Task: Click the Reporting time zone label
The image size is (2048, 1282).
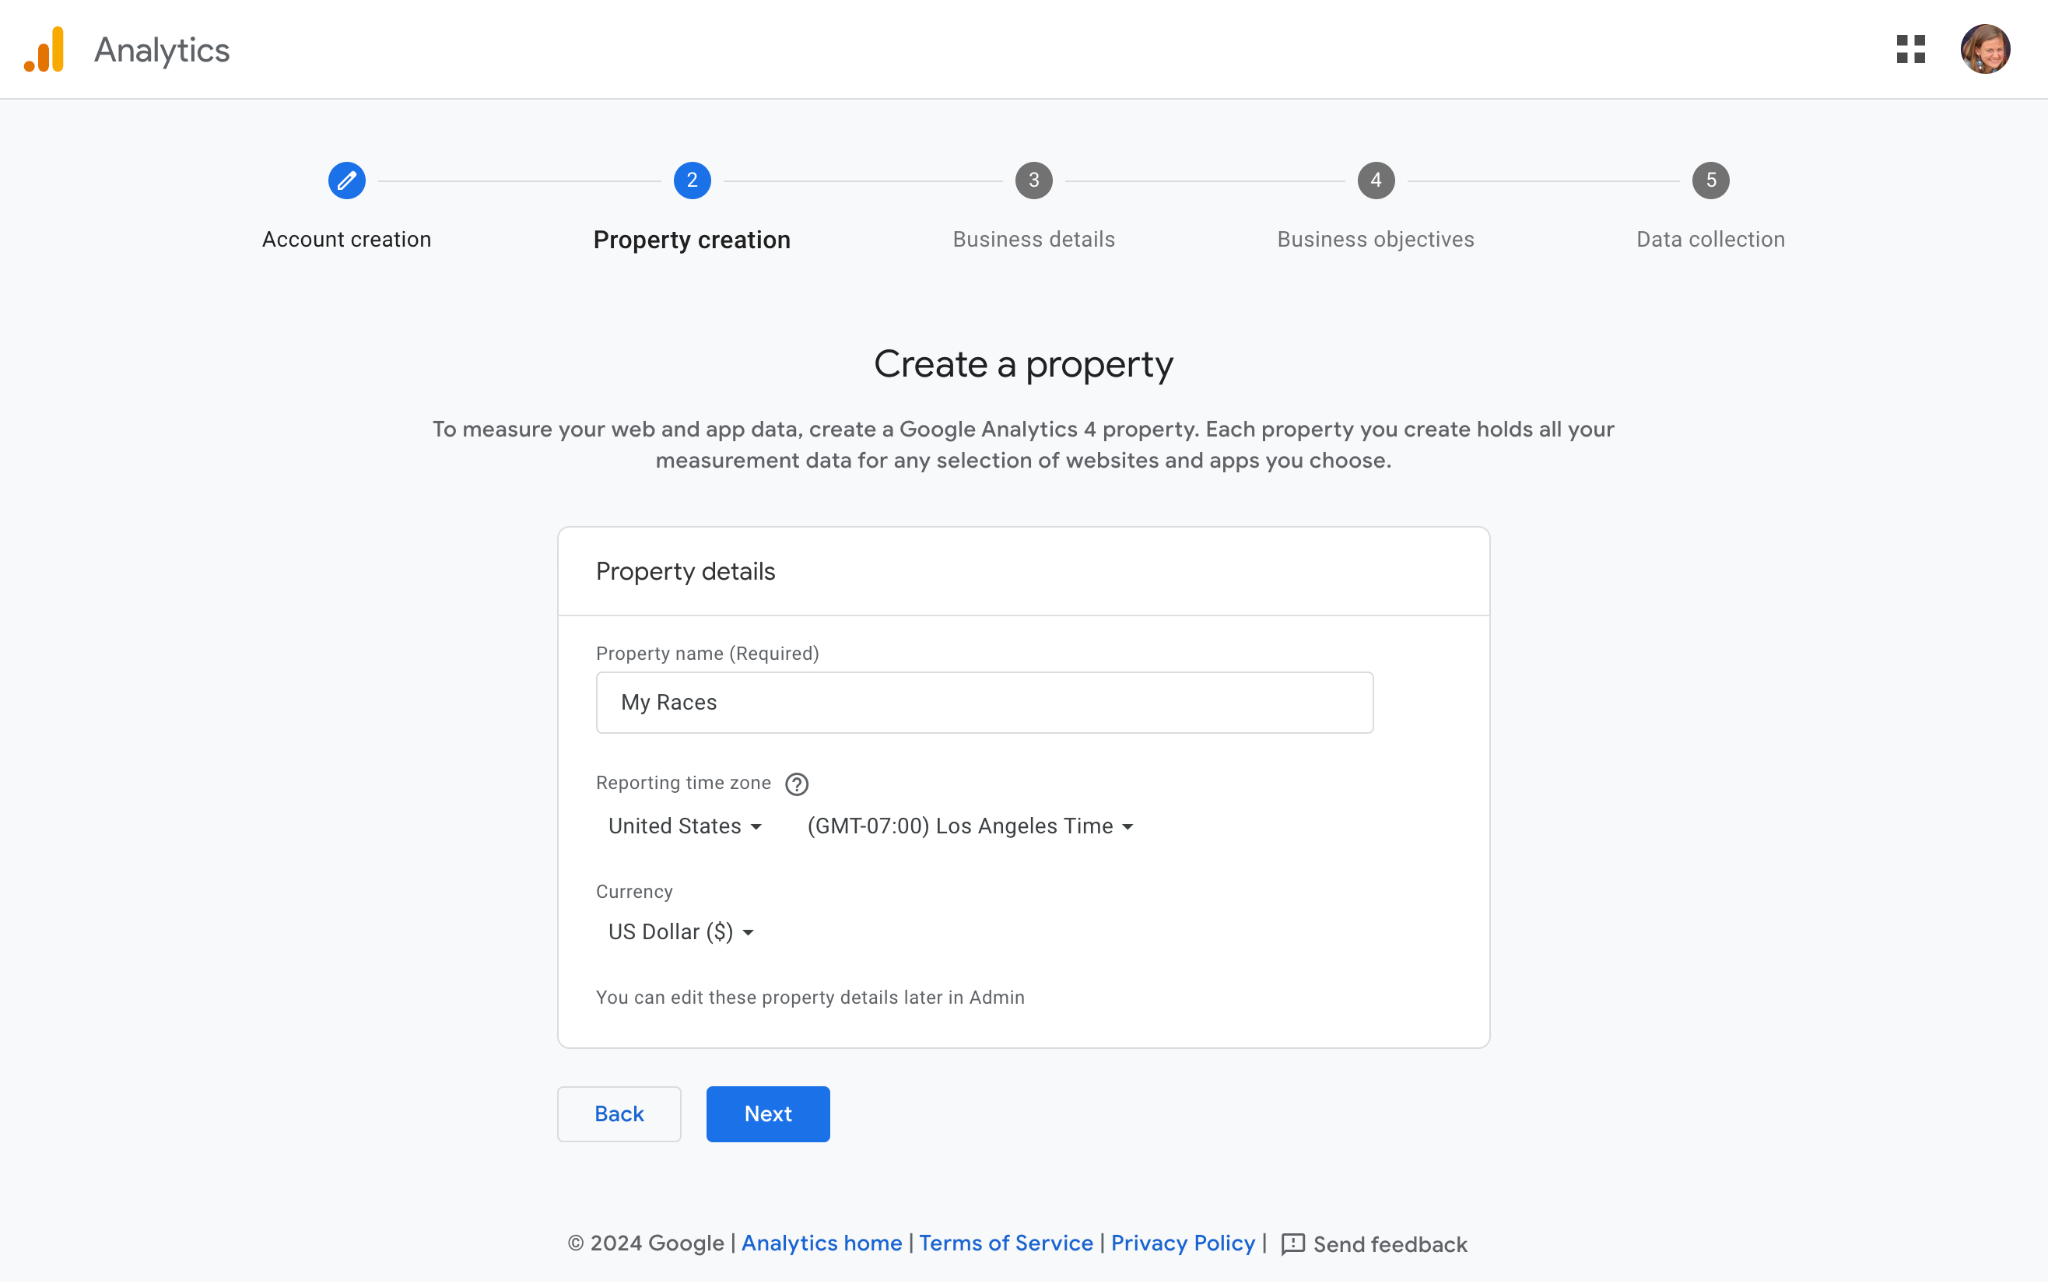Action: coord(683,783)
